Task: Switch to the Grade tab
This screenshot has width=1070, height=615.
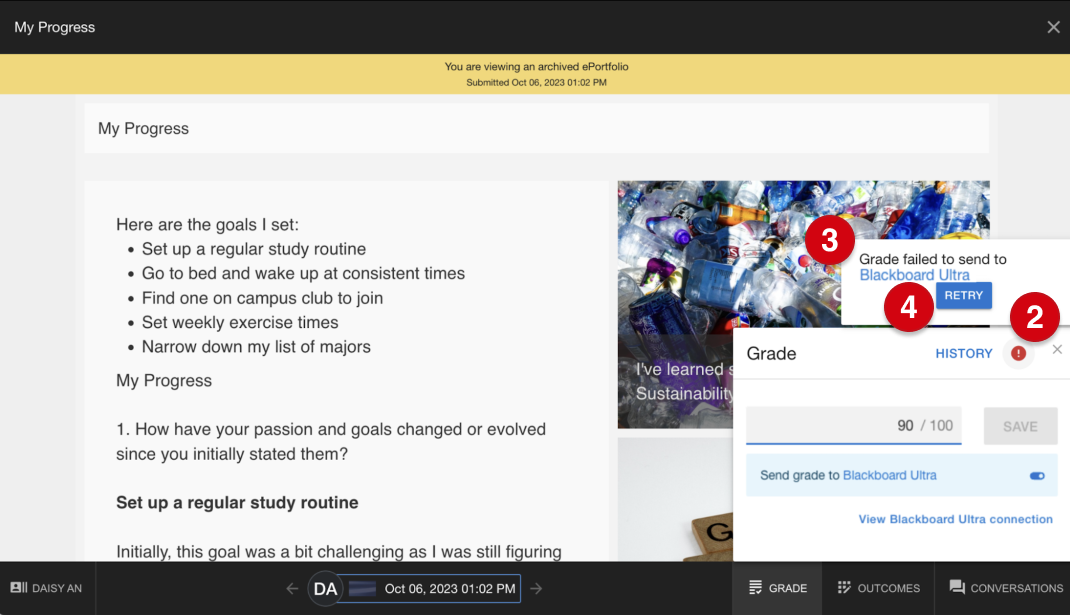Action: [777, 588]
